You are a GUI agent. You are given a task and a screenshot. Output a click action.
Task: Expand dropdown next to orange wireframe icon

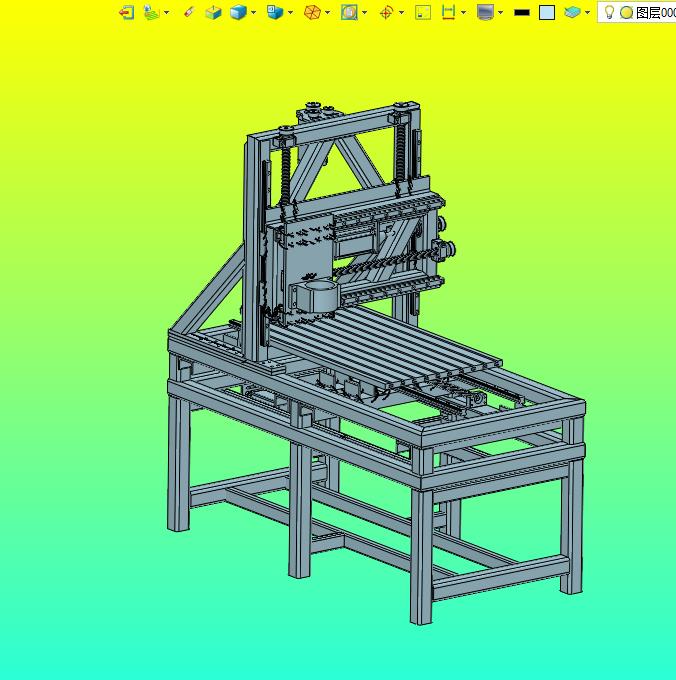click(328, 12)
